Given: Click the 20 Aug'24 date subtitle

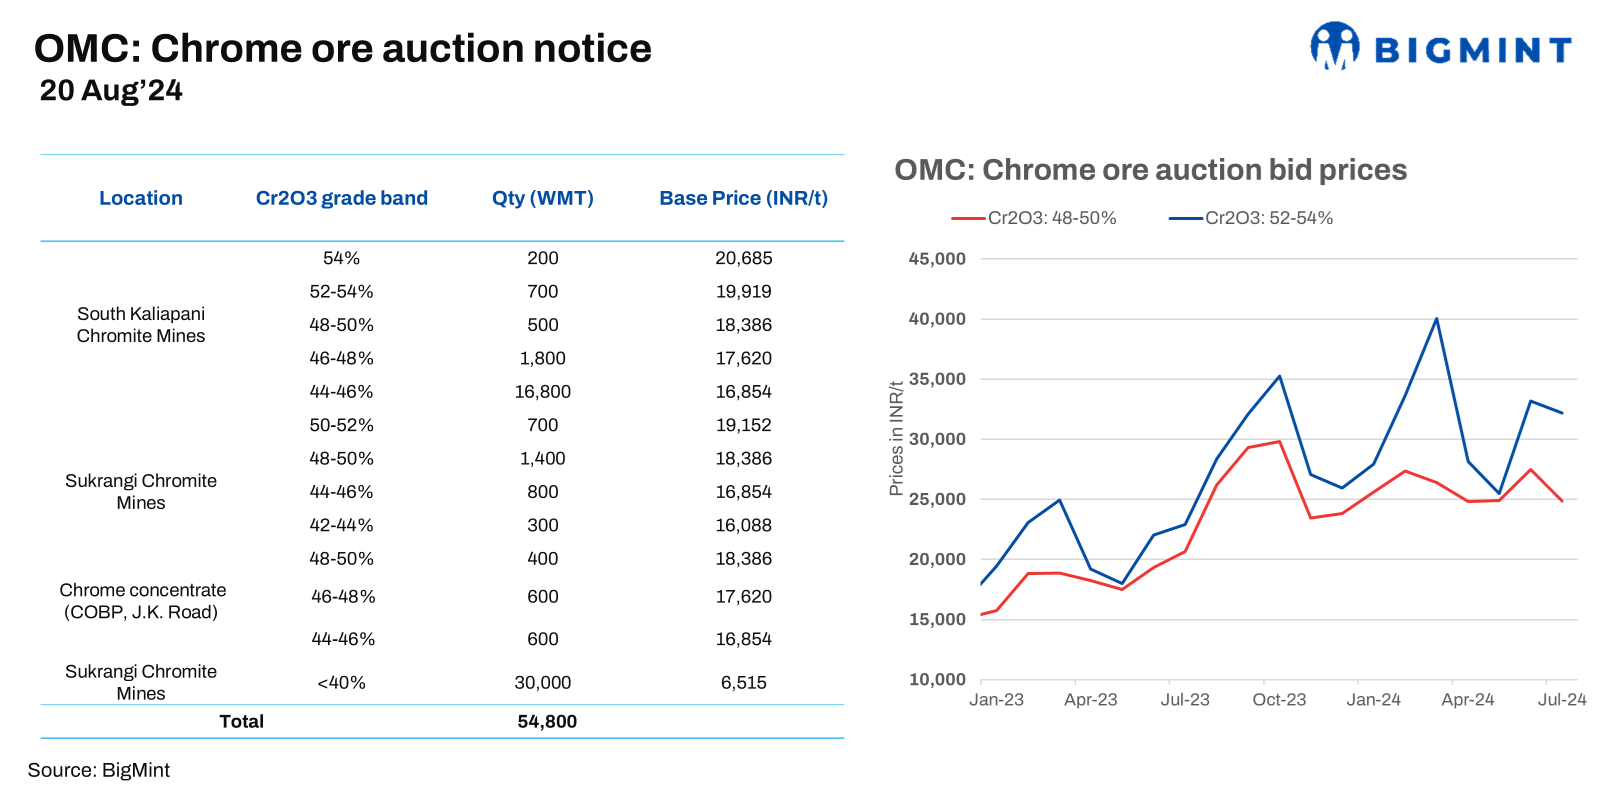Looking at the screenshot, I should point(111,91).
